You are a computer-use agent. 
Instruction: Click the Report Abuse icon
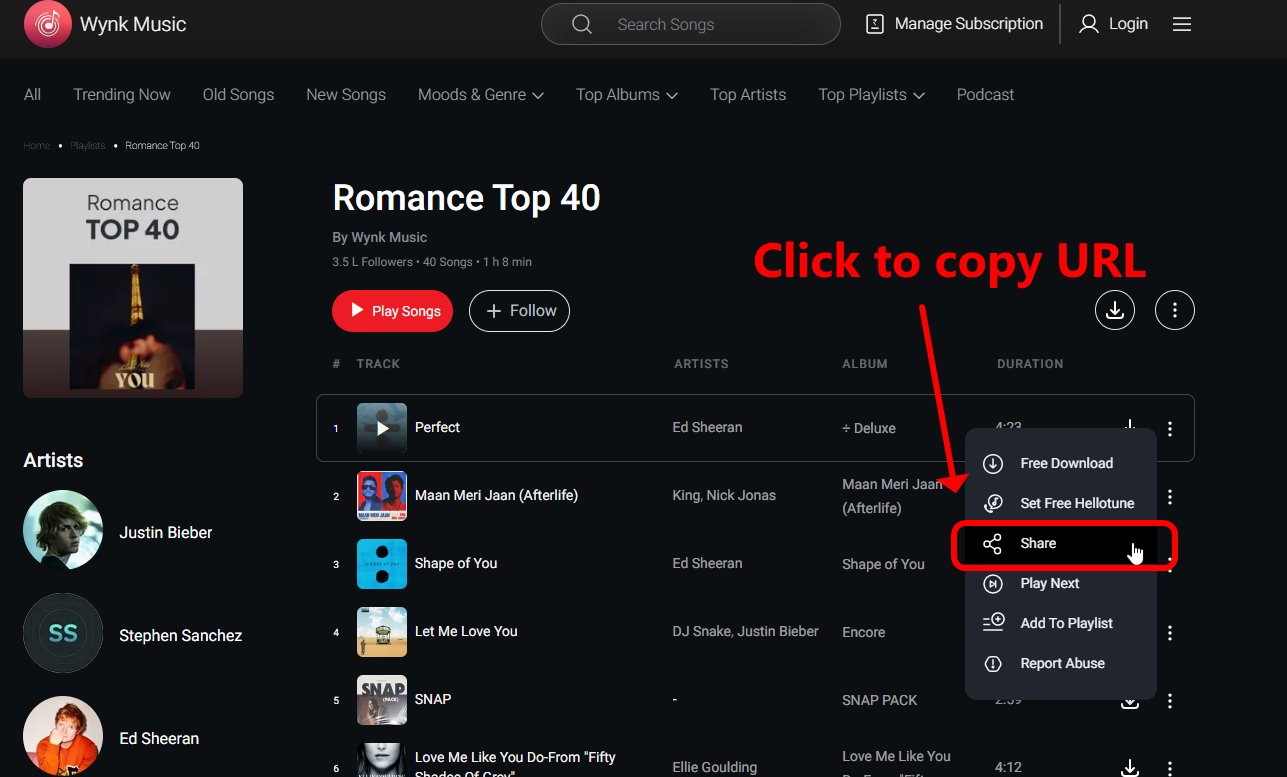pos(993,664)
